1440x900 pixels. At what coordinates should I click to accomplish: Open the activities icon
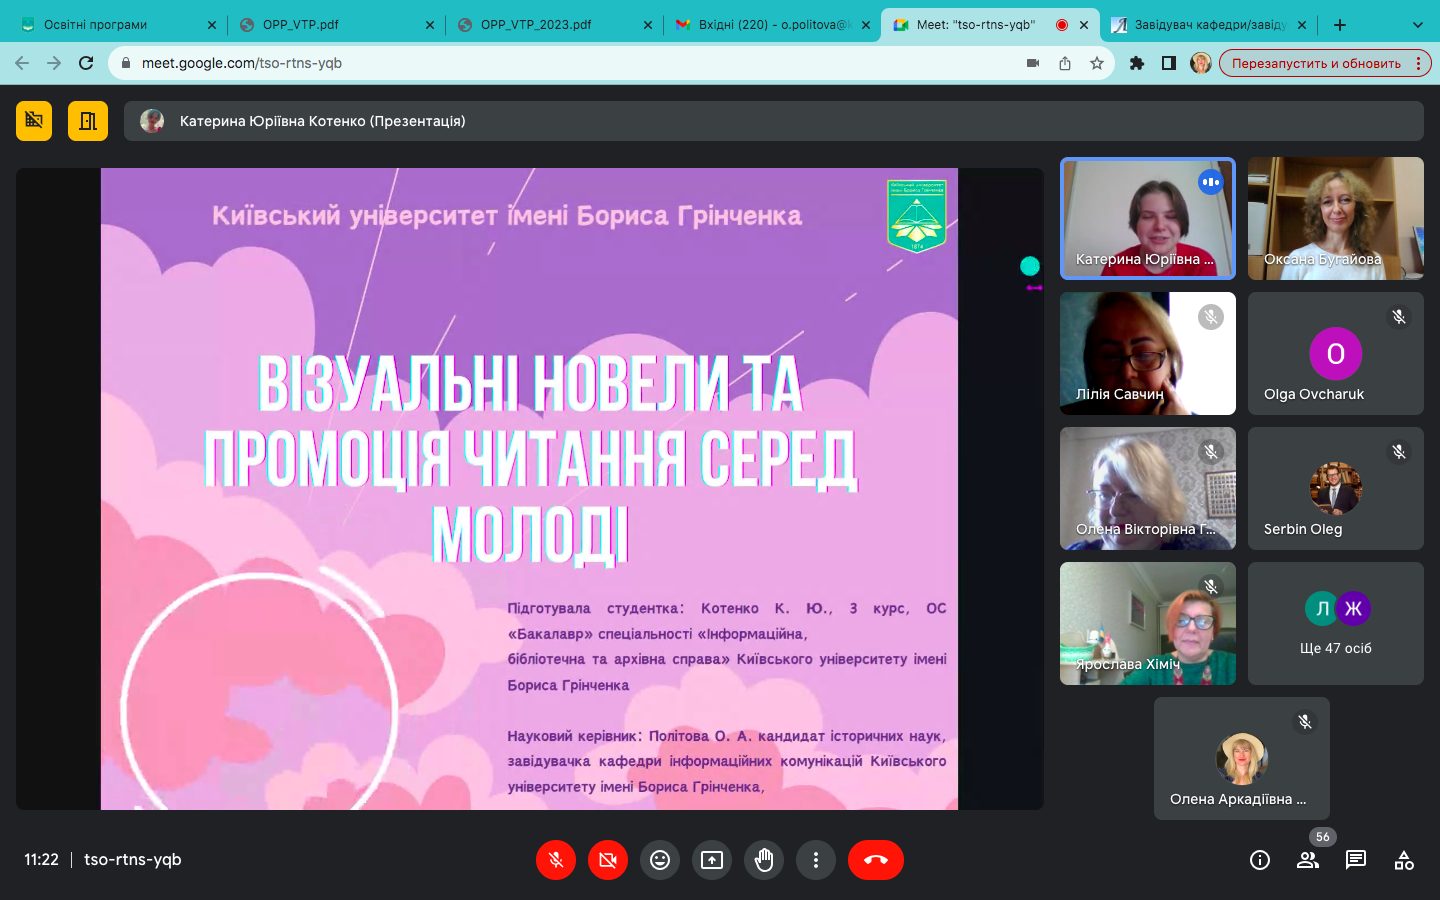(1404, 860)
